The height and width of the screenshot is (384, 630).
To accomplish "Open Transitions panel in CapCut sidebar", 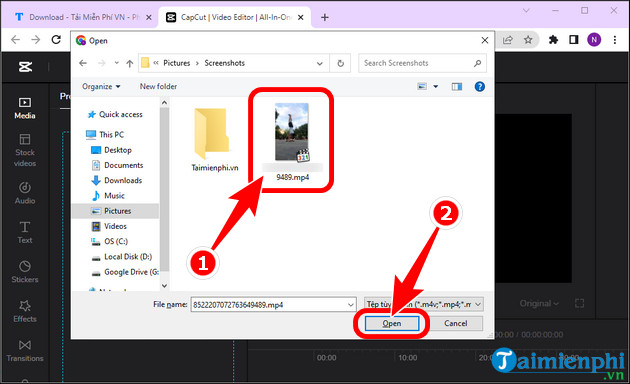I will pos(25,351).
